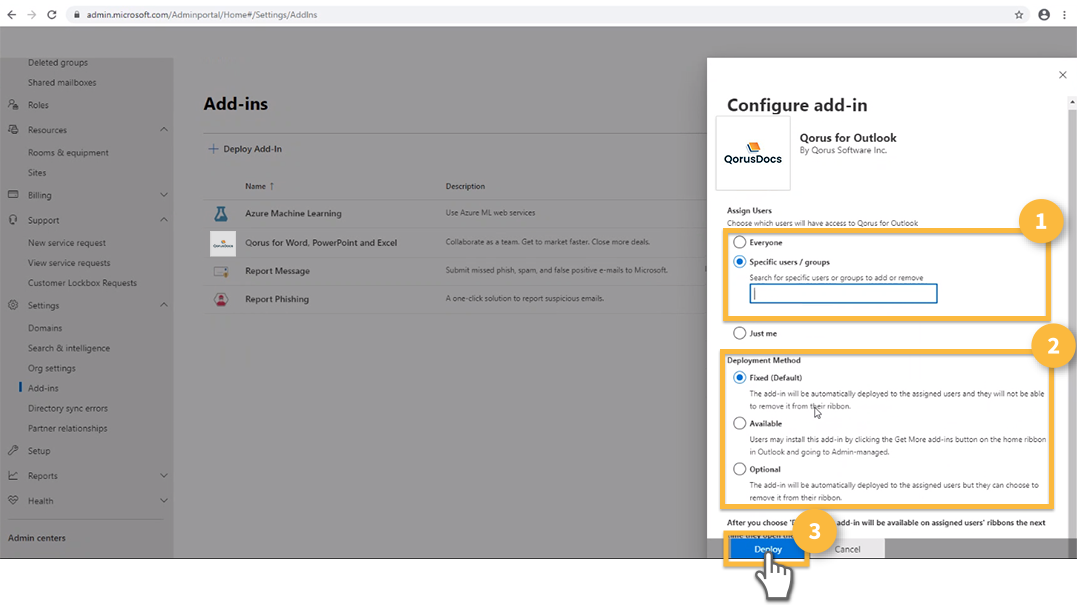Click the Roles icon in sidebar
Screen dimensions: 1077x605
(13, 105)
